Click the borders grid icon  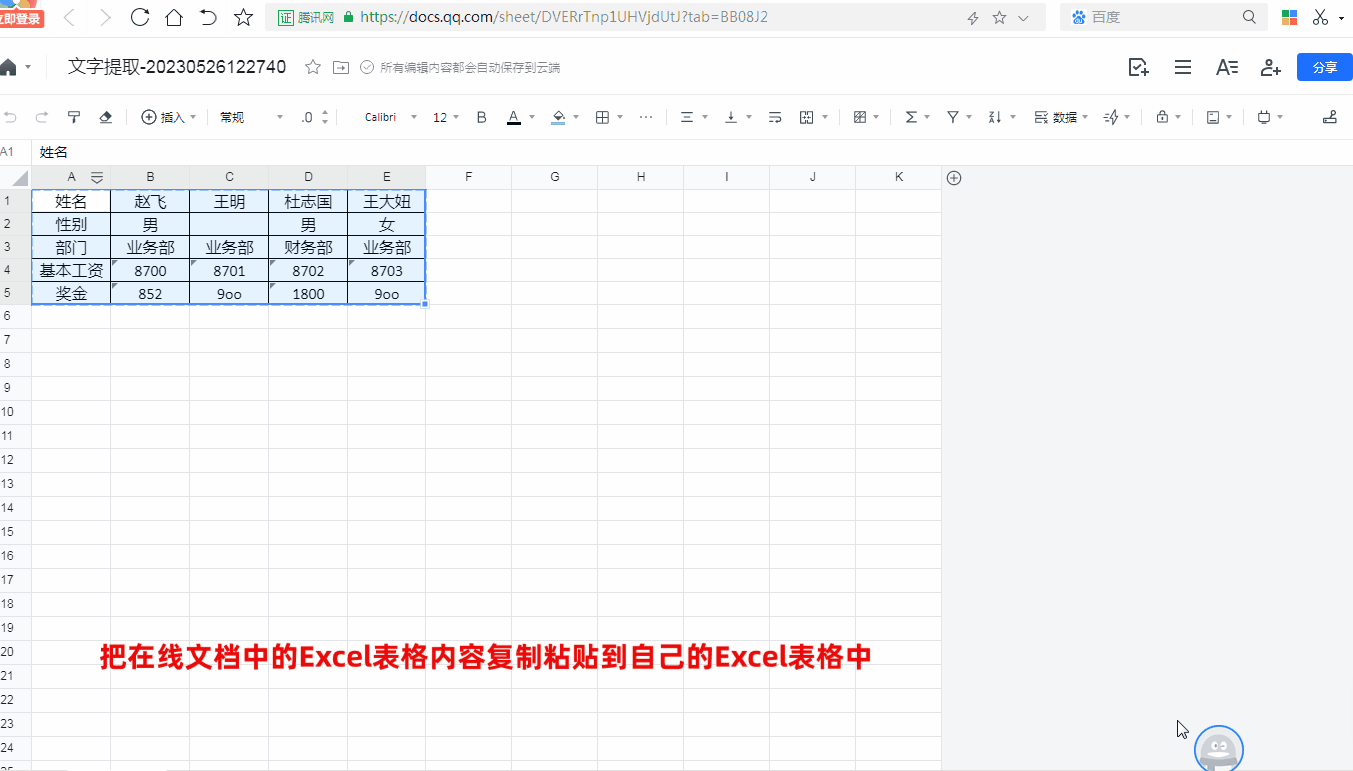[x=602, y=117]
